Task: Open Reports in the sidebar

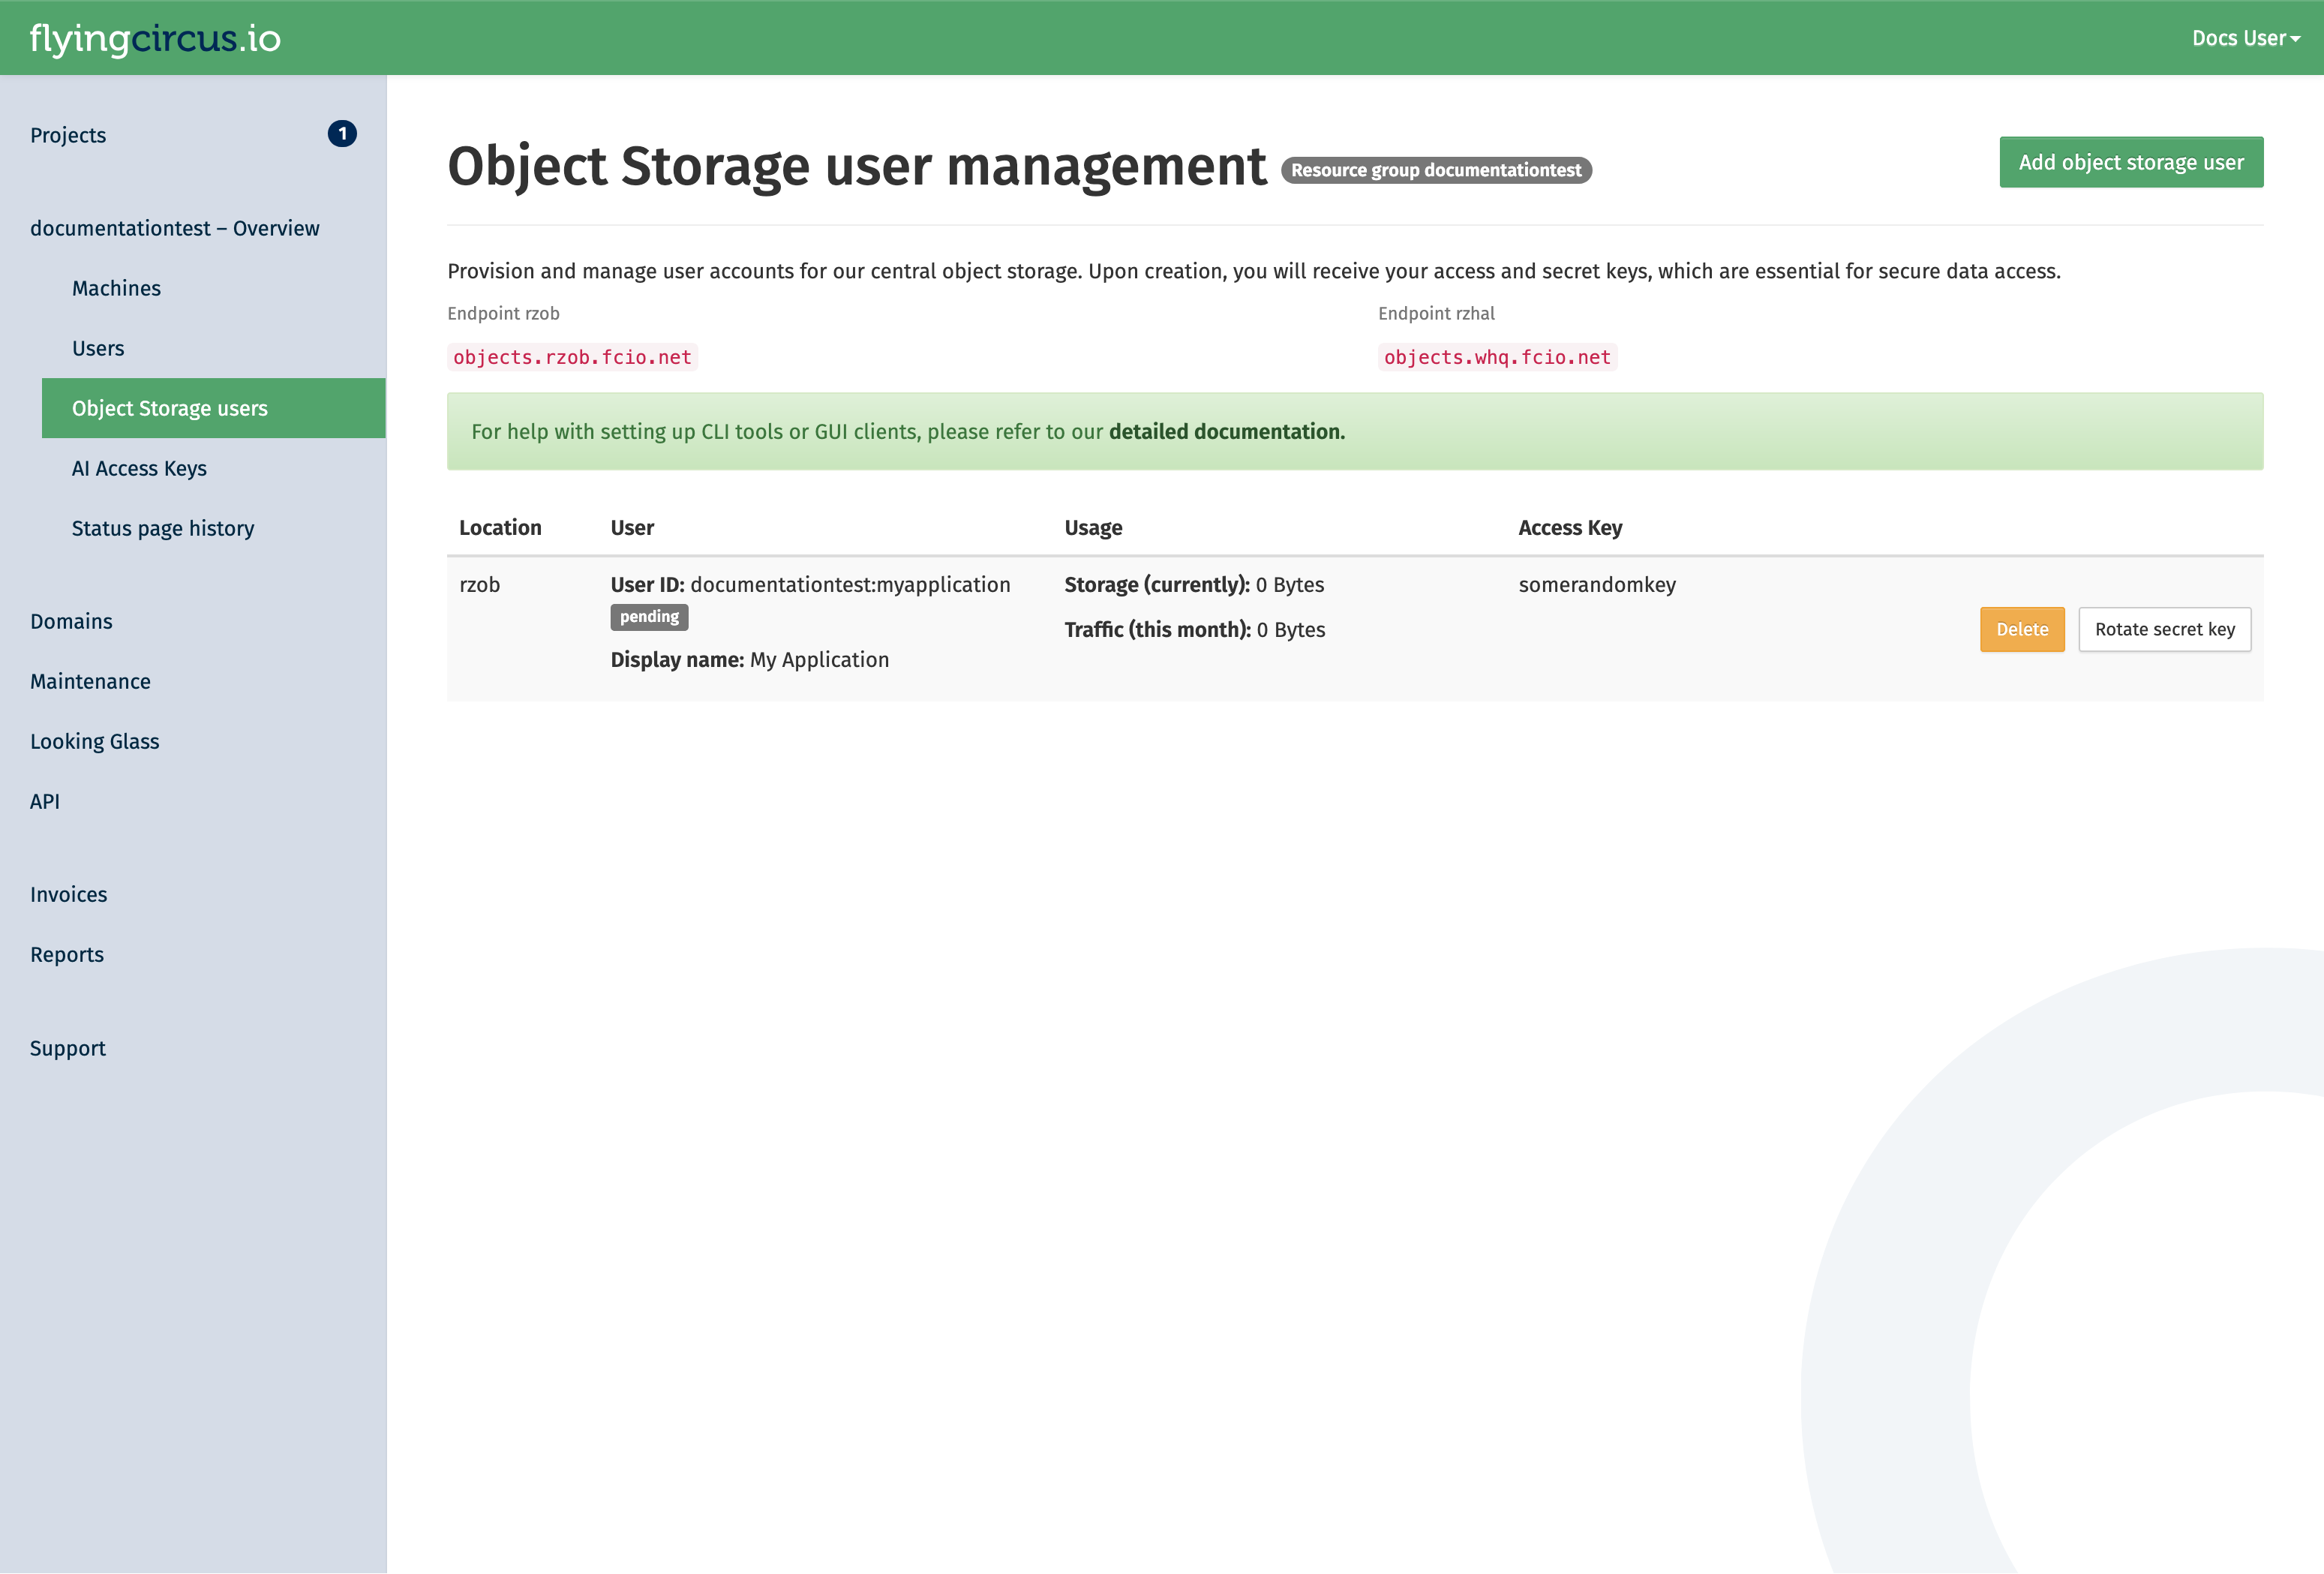Action: pyautogui.click(x=67, y=954)
